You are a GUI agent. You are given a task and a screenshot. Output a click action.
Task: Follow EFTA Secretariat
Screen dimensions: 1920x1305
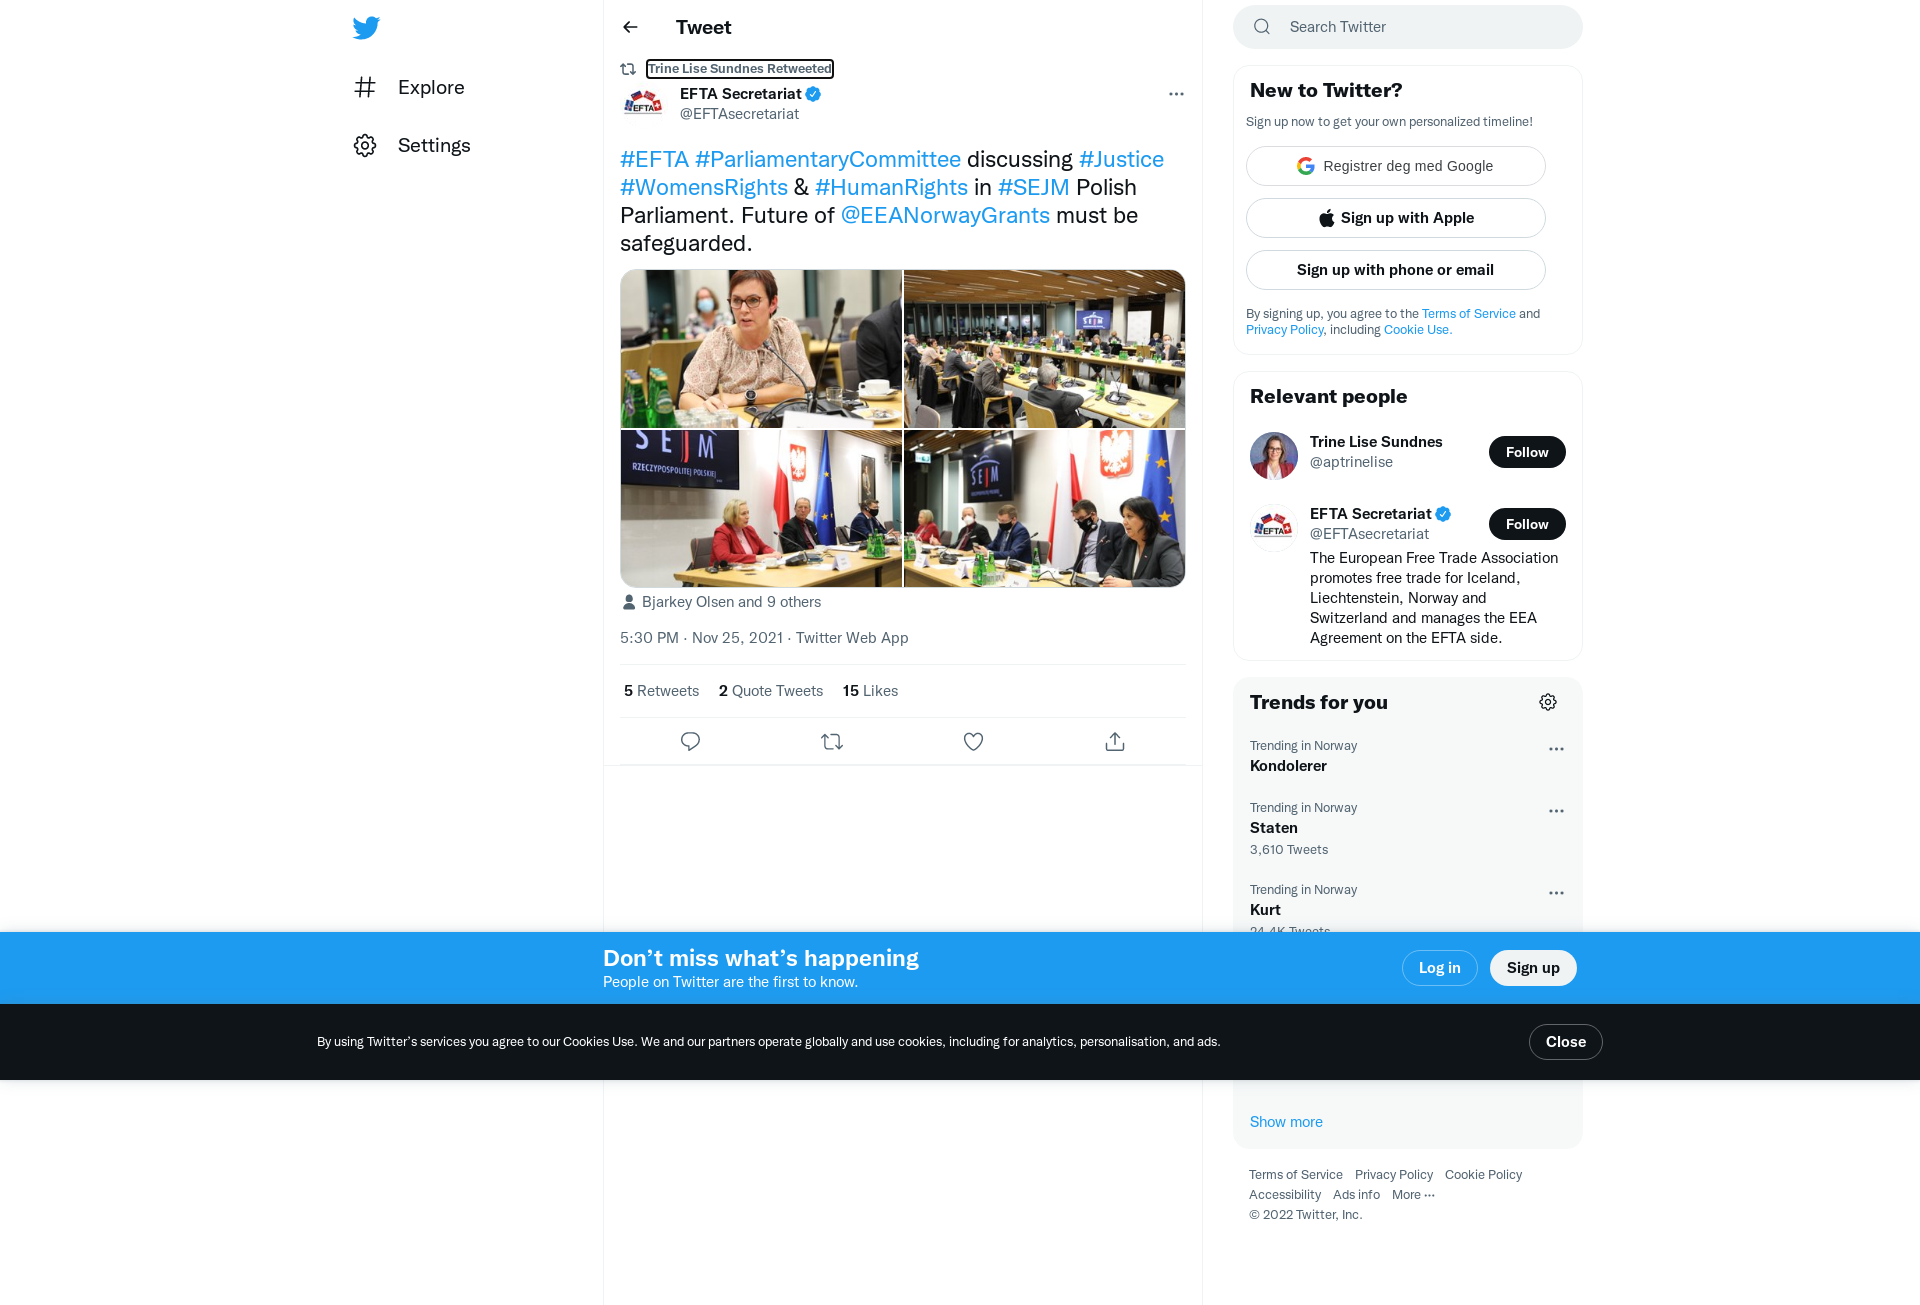coord(1527,524)
